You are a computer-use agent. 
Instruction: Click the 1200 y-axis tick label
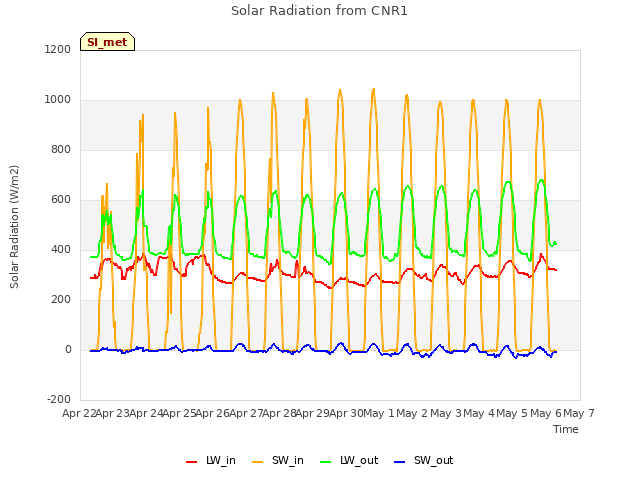click(x=58, y=49)
